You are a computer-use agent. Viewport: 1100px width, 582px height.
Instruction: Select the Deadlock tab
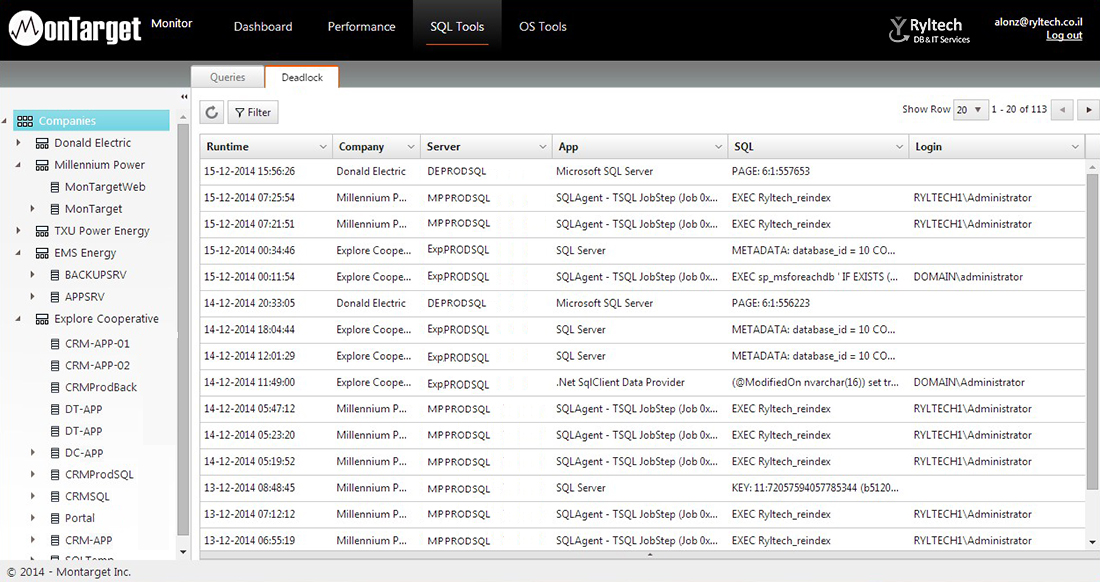[x=302, y=77]
